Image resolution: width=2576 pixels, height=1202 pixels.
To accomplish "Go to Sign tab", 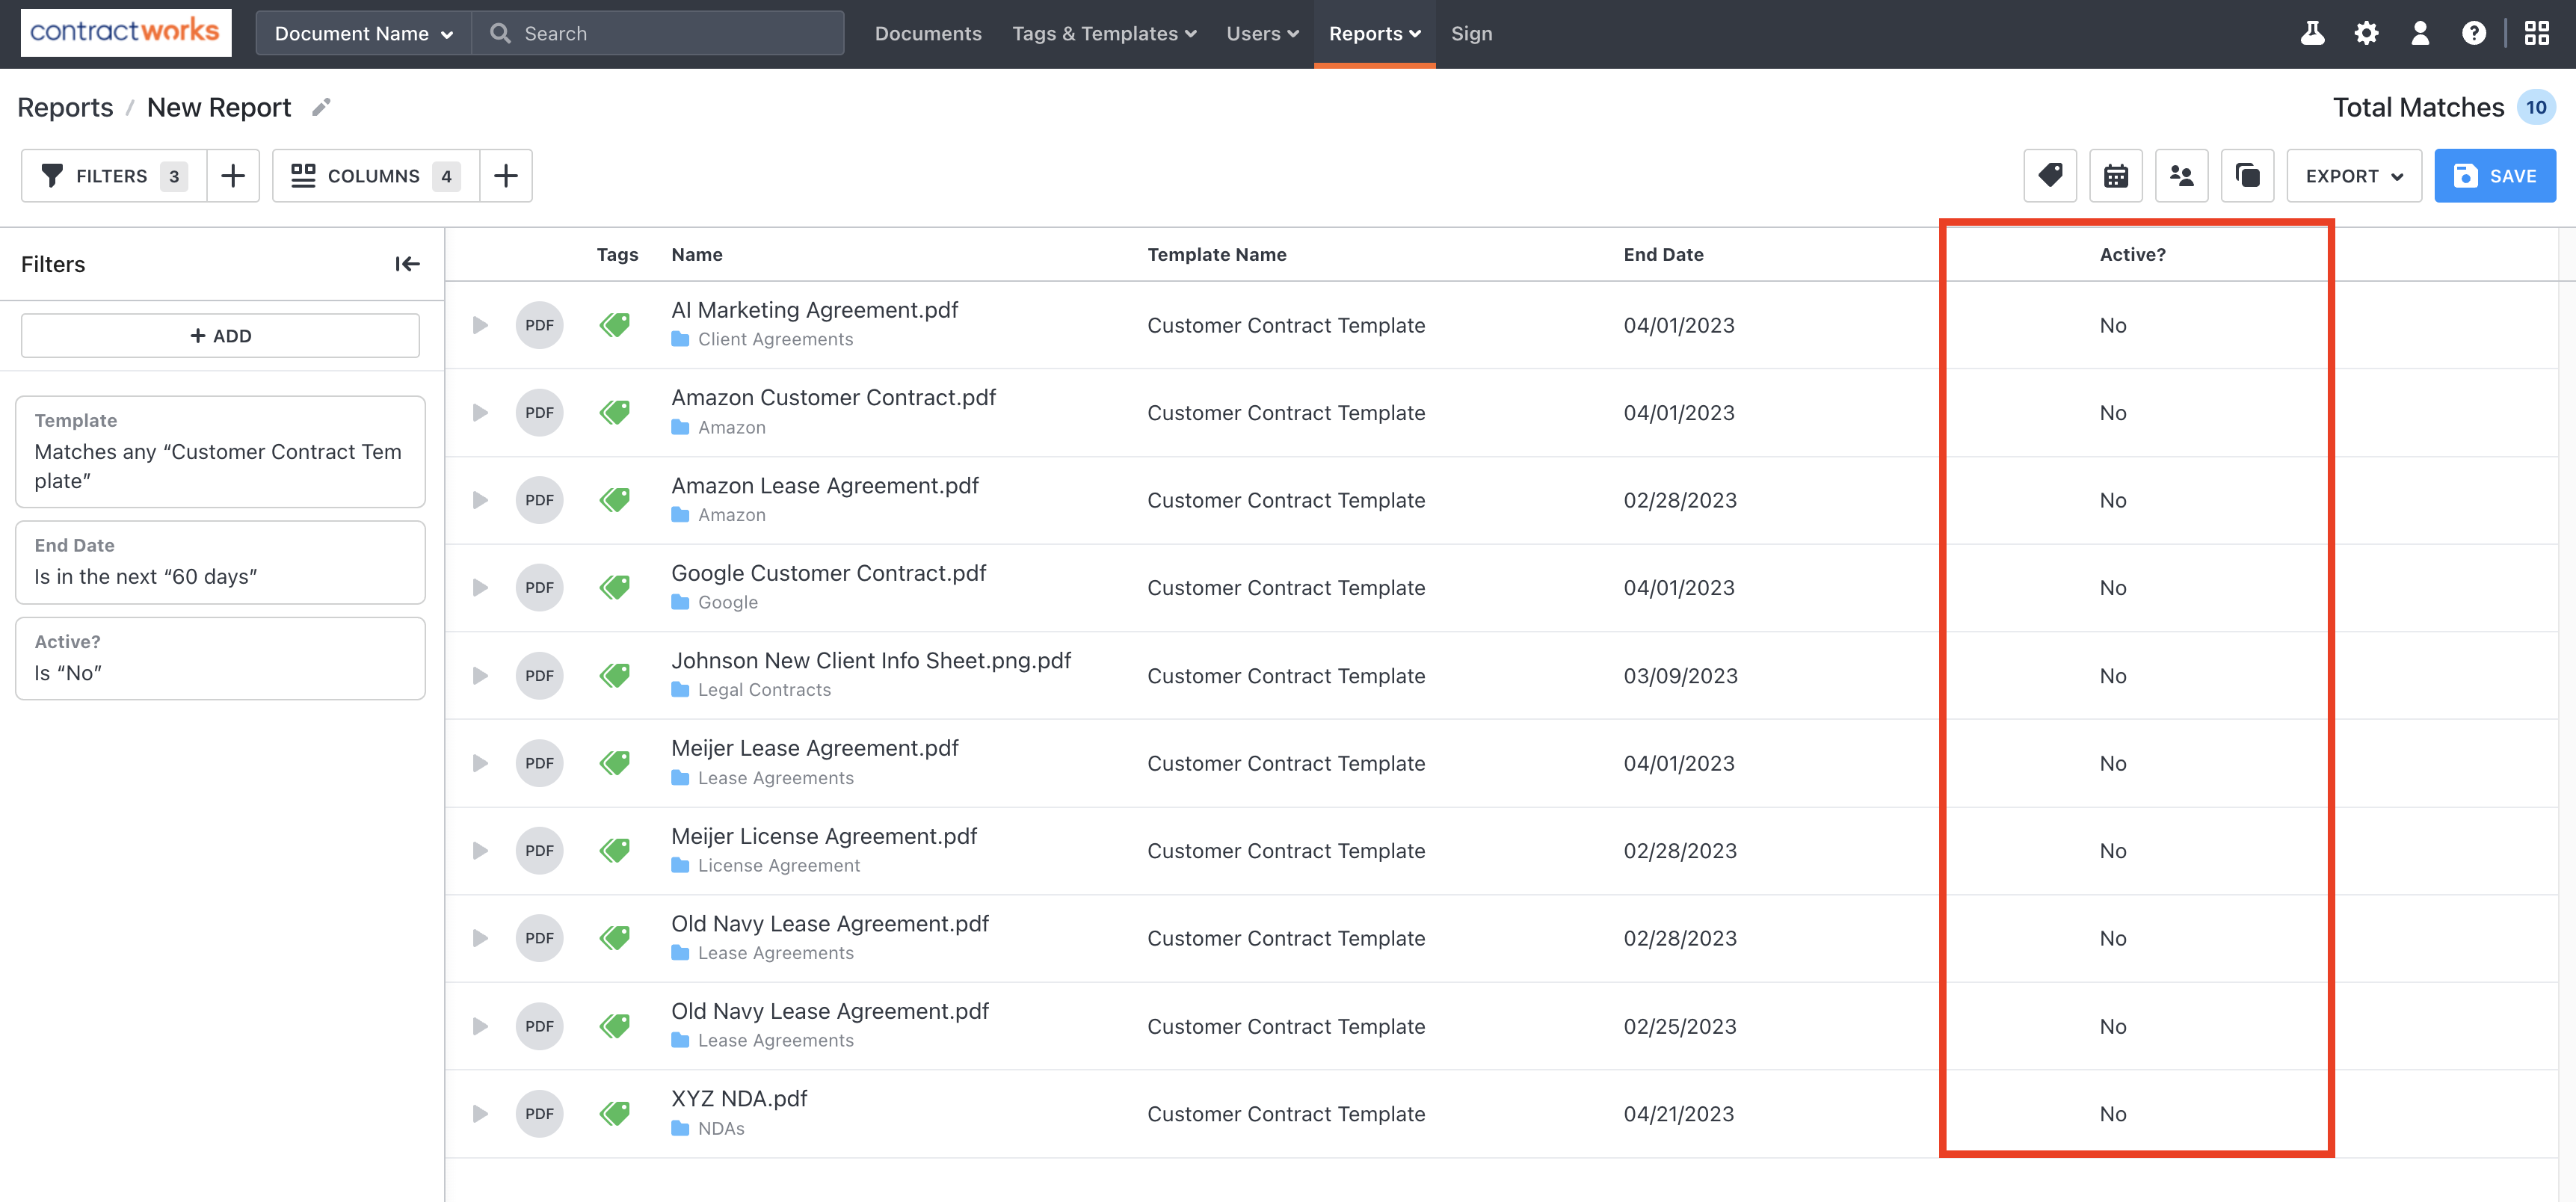I will 1471,33.
